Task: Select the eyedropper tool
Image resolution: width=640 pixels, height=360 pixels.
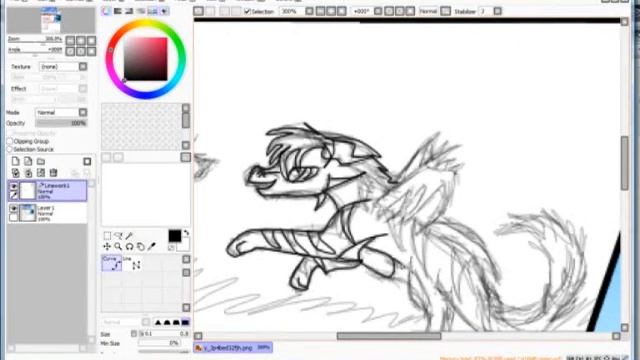Action: coord(151,247)
